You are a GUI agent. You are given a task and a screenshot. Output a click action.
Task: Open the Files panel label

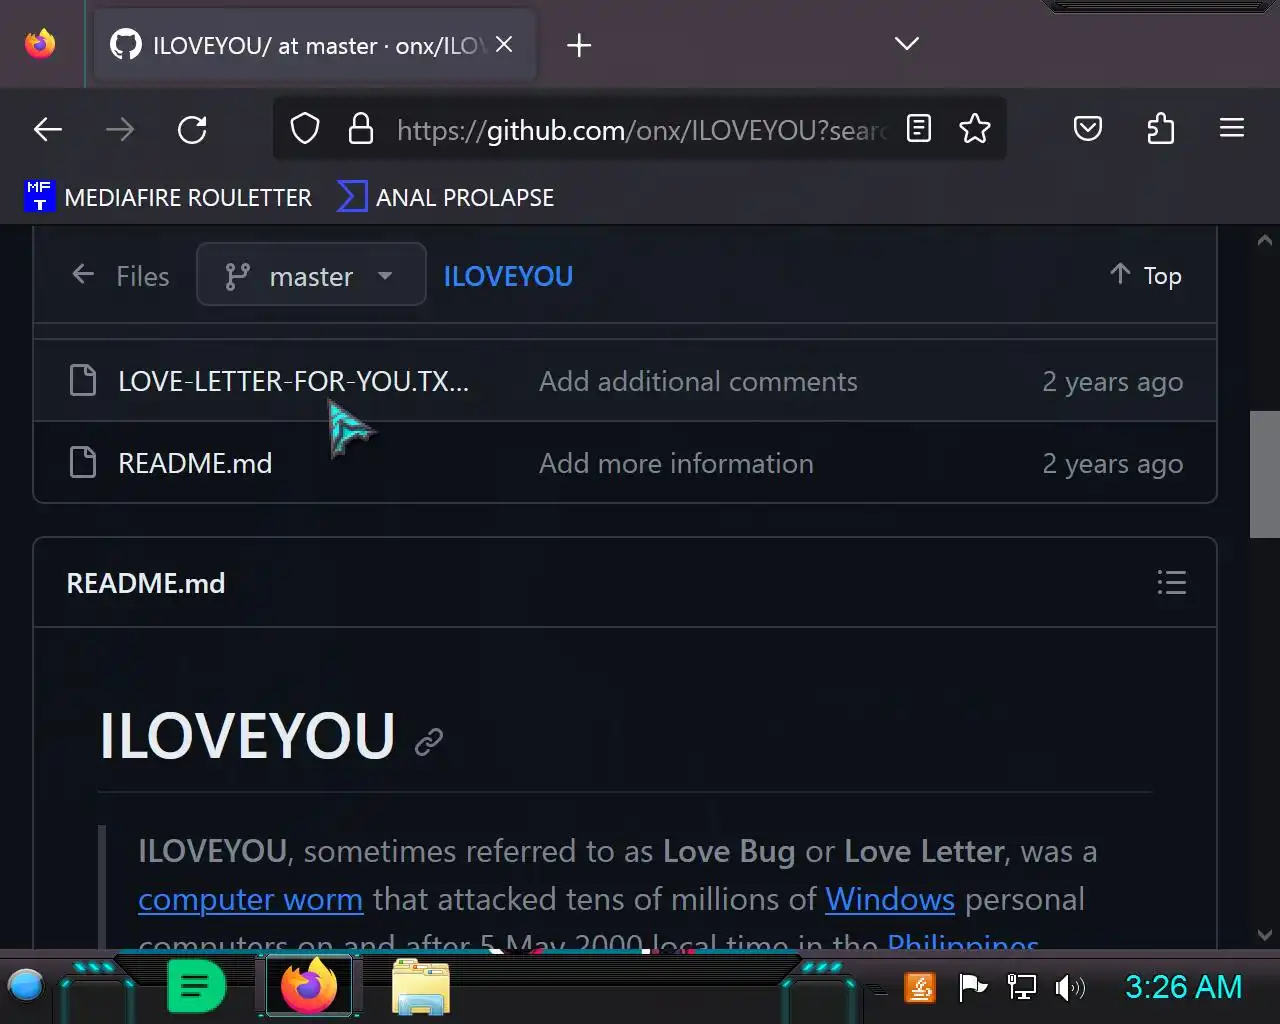(143, 276)
